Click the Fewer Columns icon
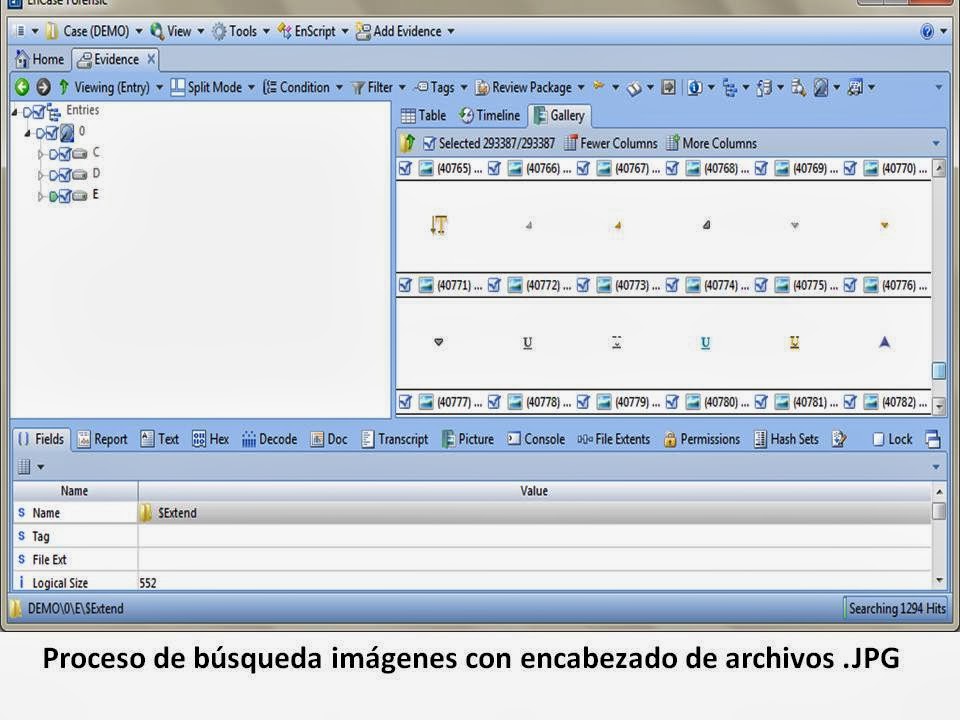 570,143
